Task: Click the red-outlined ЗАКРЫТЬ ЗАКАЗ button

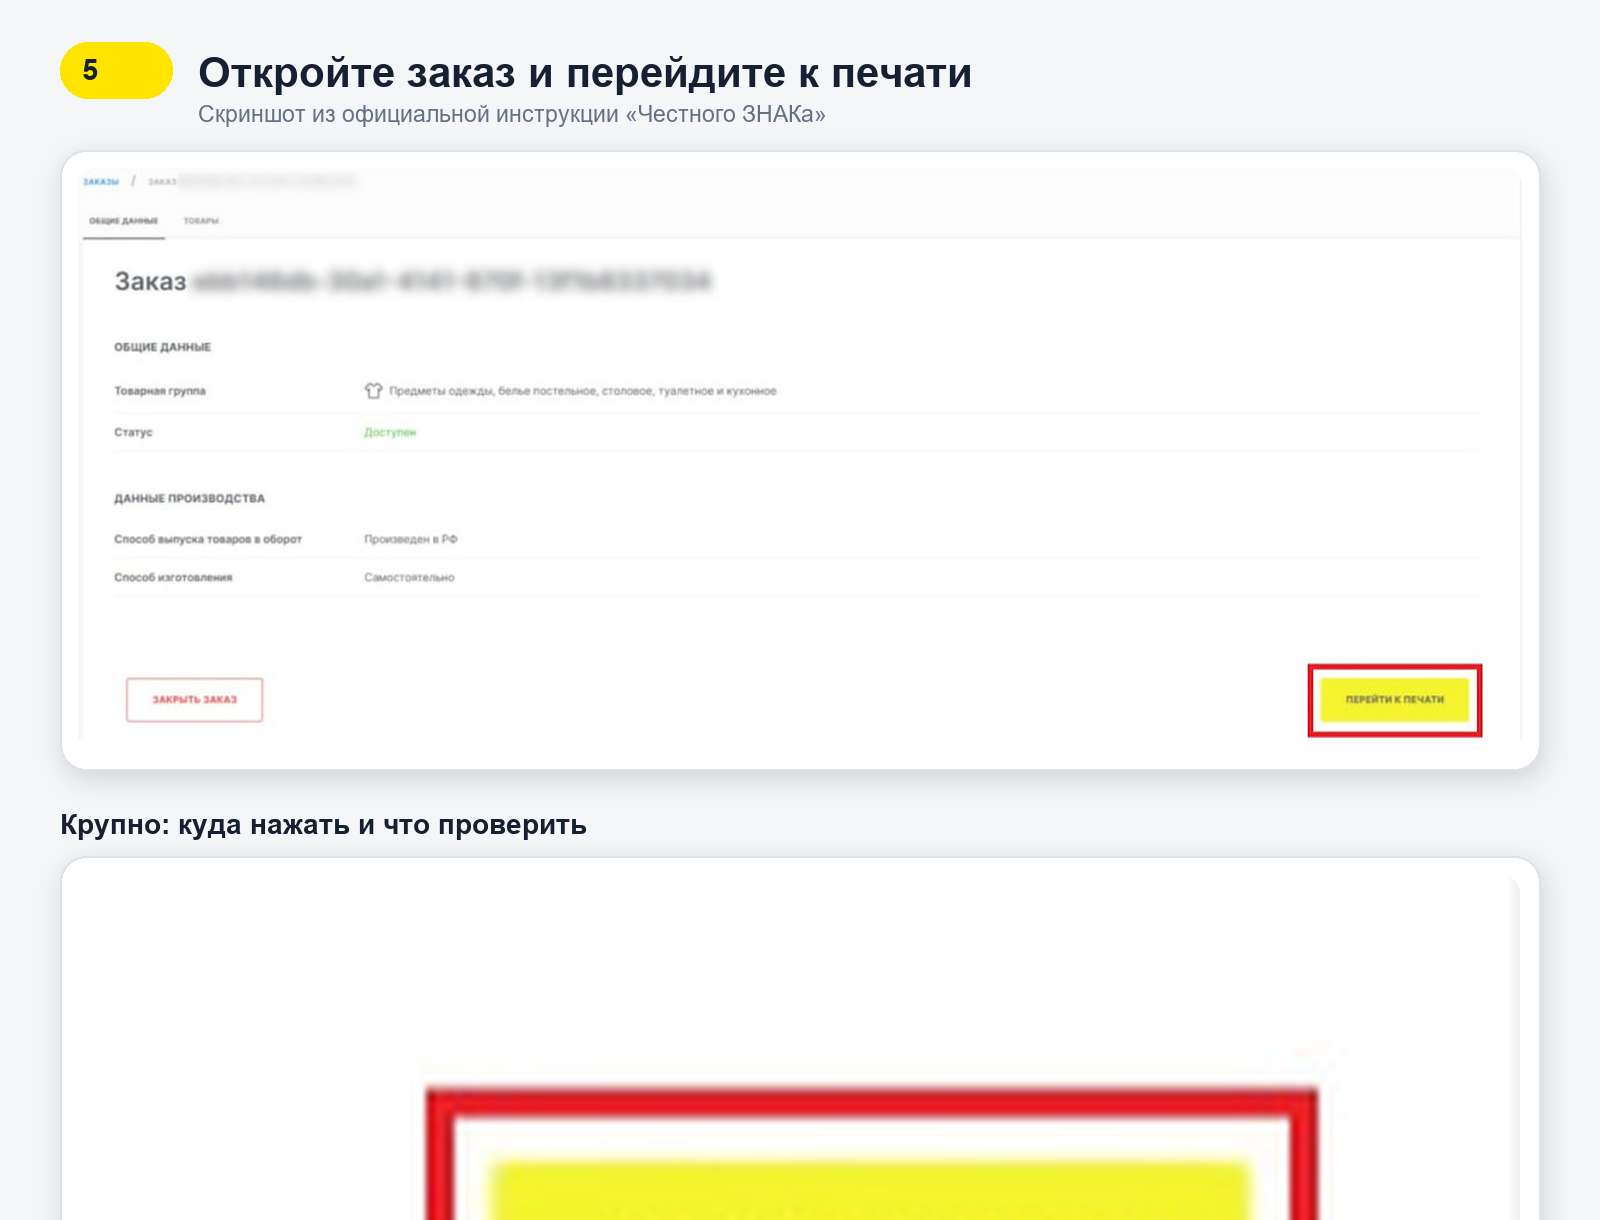Action: coord(194,700)
